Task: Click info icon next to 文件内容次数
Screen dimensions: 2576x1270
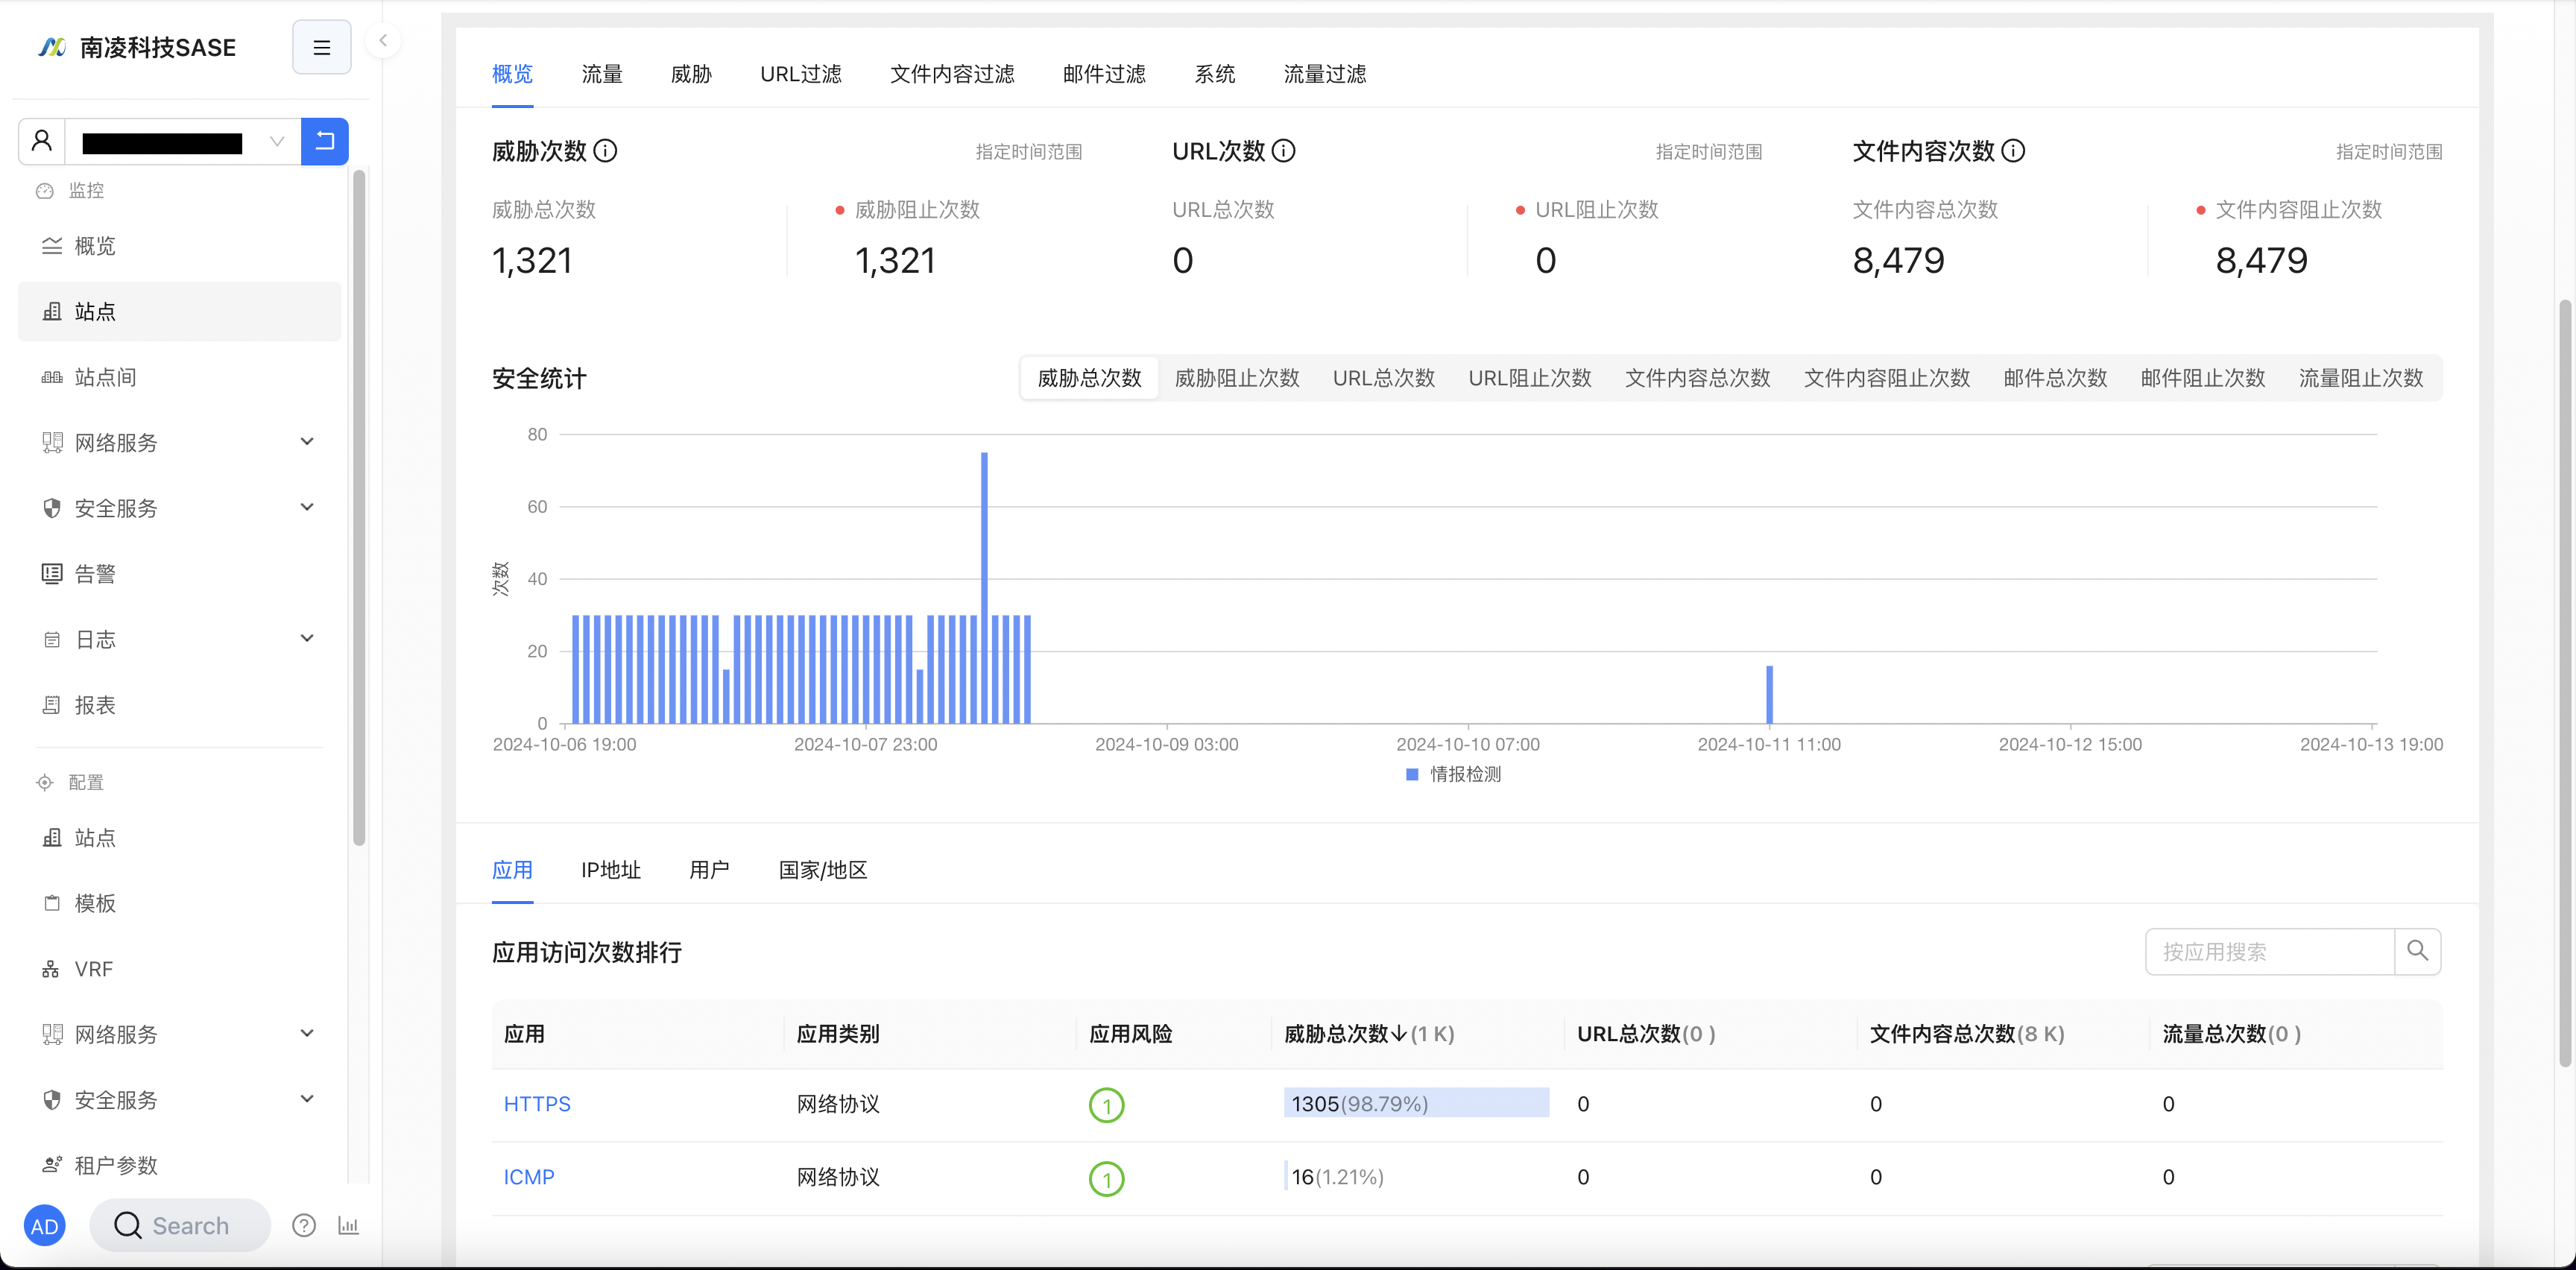Action: coord(2013,151)
